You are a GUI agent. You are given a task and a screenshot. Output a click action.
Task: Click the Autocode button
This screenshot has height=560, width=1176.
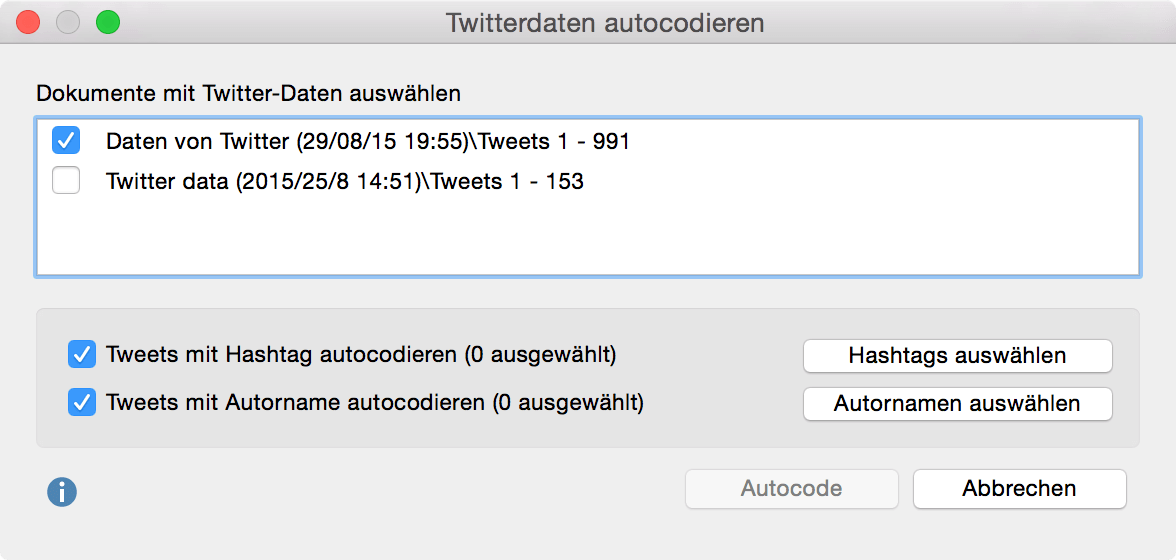pyautogui.click(x=791, y=489)
